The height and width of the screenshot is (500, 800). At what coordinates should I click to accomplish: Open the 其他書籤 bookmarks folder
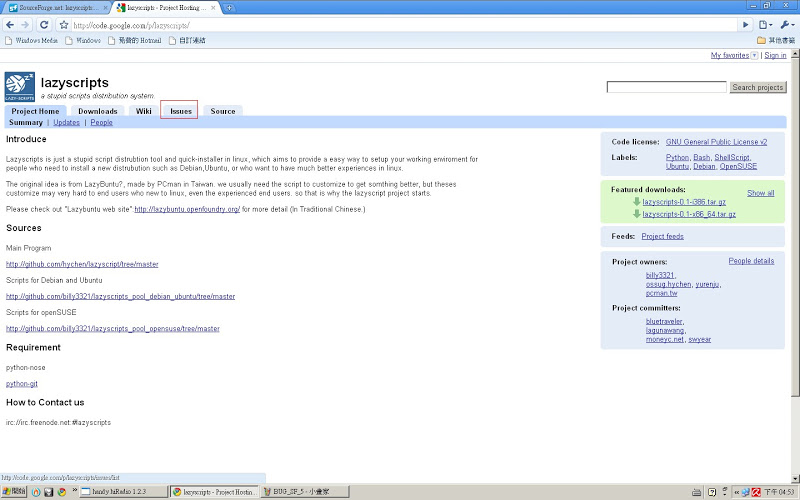pyautogui.click(x=776, y=40)
